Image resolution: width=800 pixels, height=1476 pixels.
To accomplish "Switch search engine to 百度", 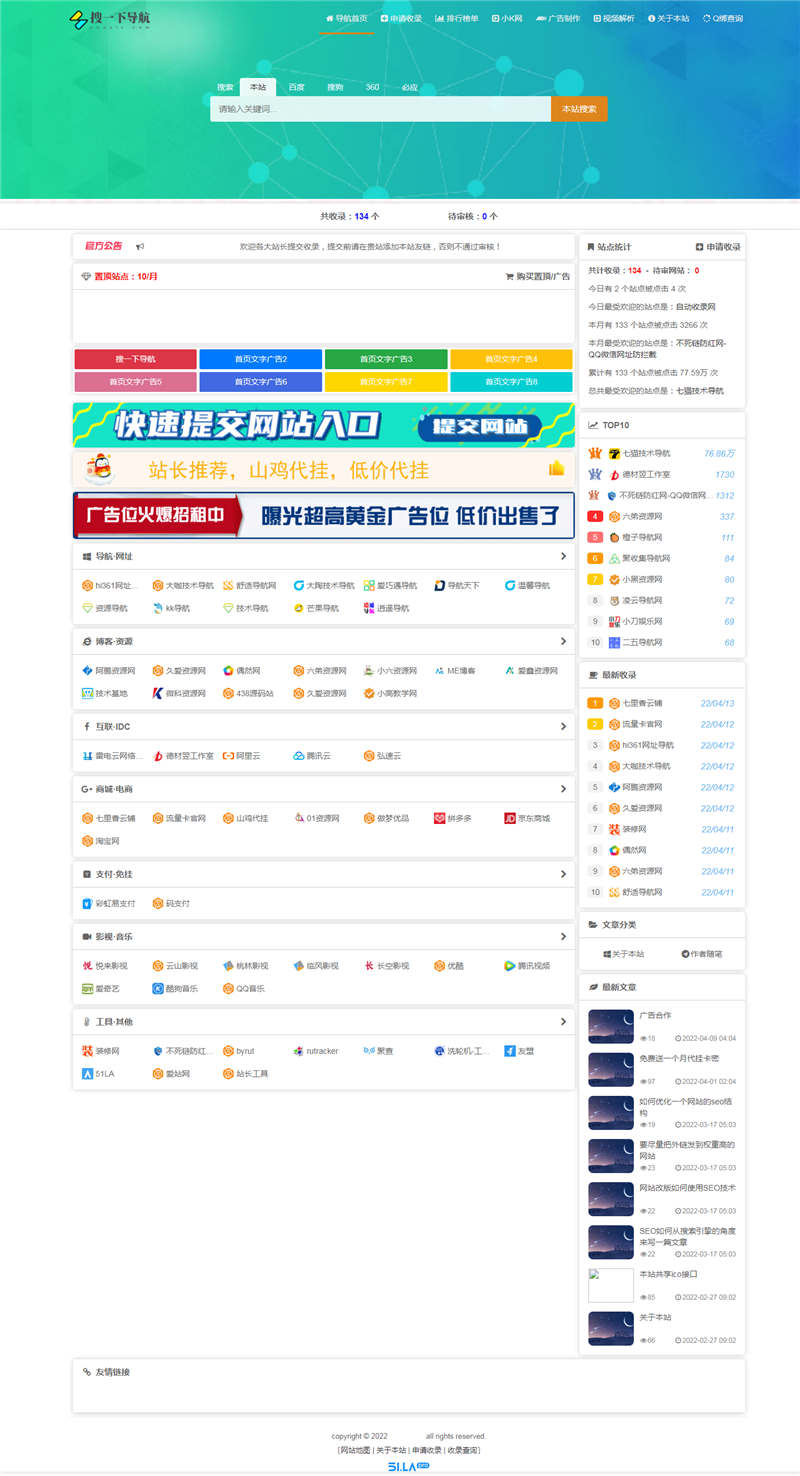I will pyautogui.click(x=295, y=87).
